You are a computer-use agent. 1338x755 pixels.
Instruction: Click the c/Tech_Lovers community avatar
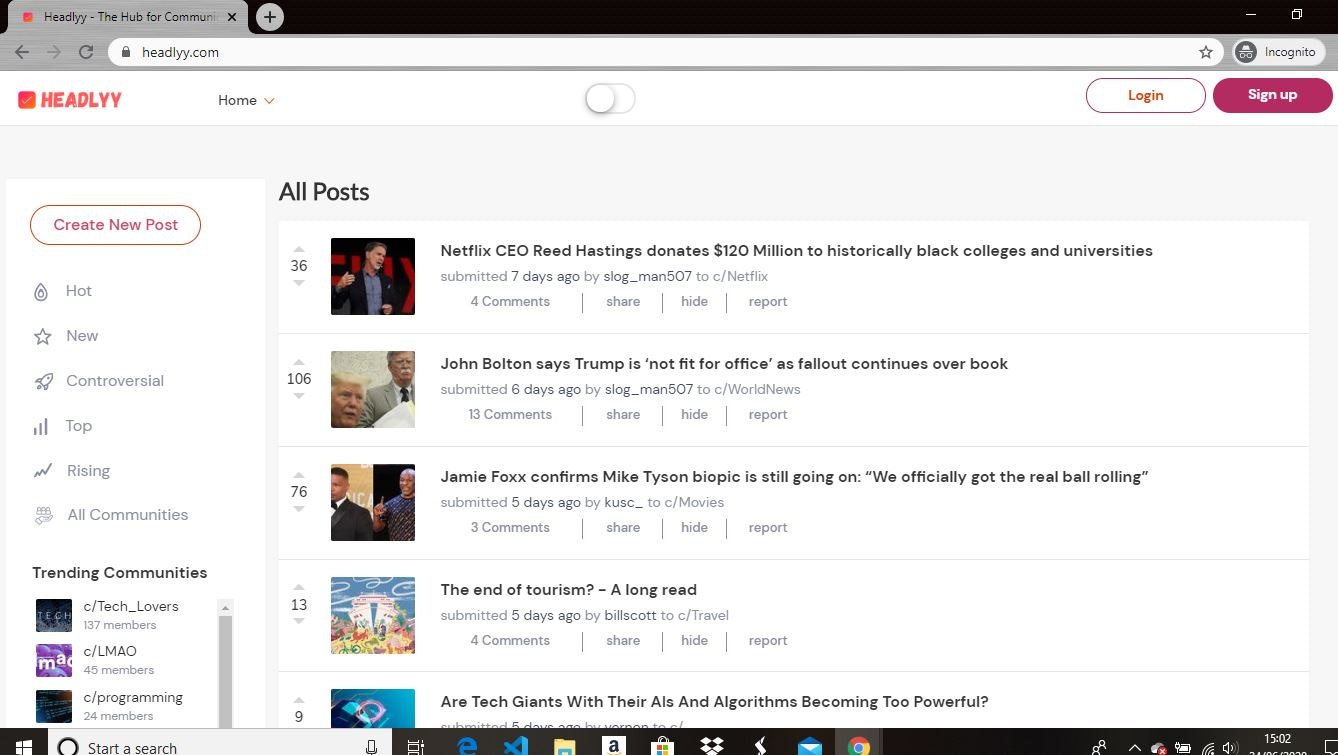point(54,615)
